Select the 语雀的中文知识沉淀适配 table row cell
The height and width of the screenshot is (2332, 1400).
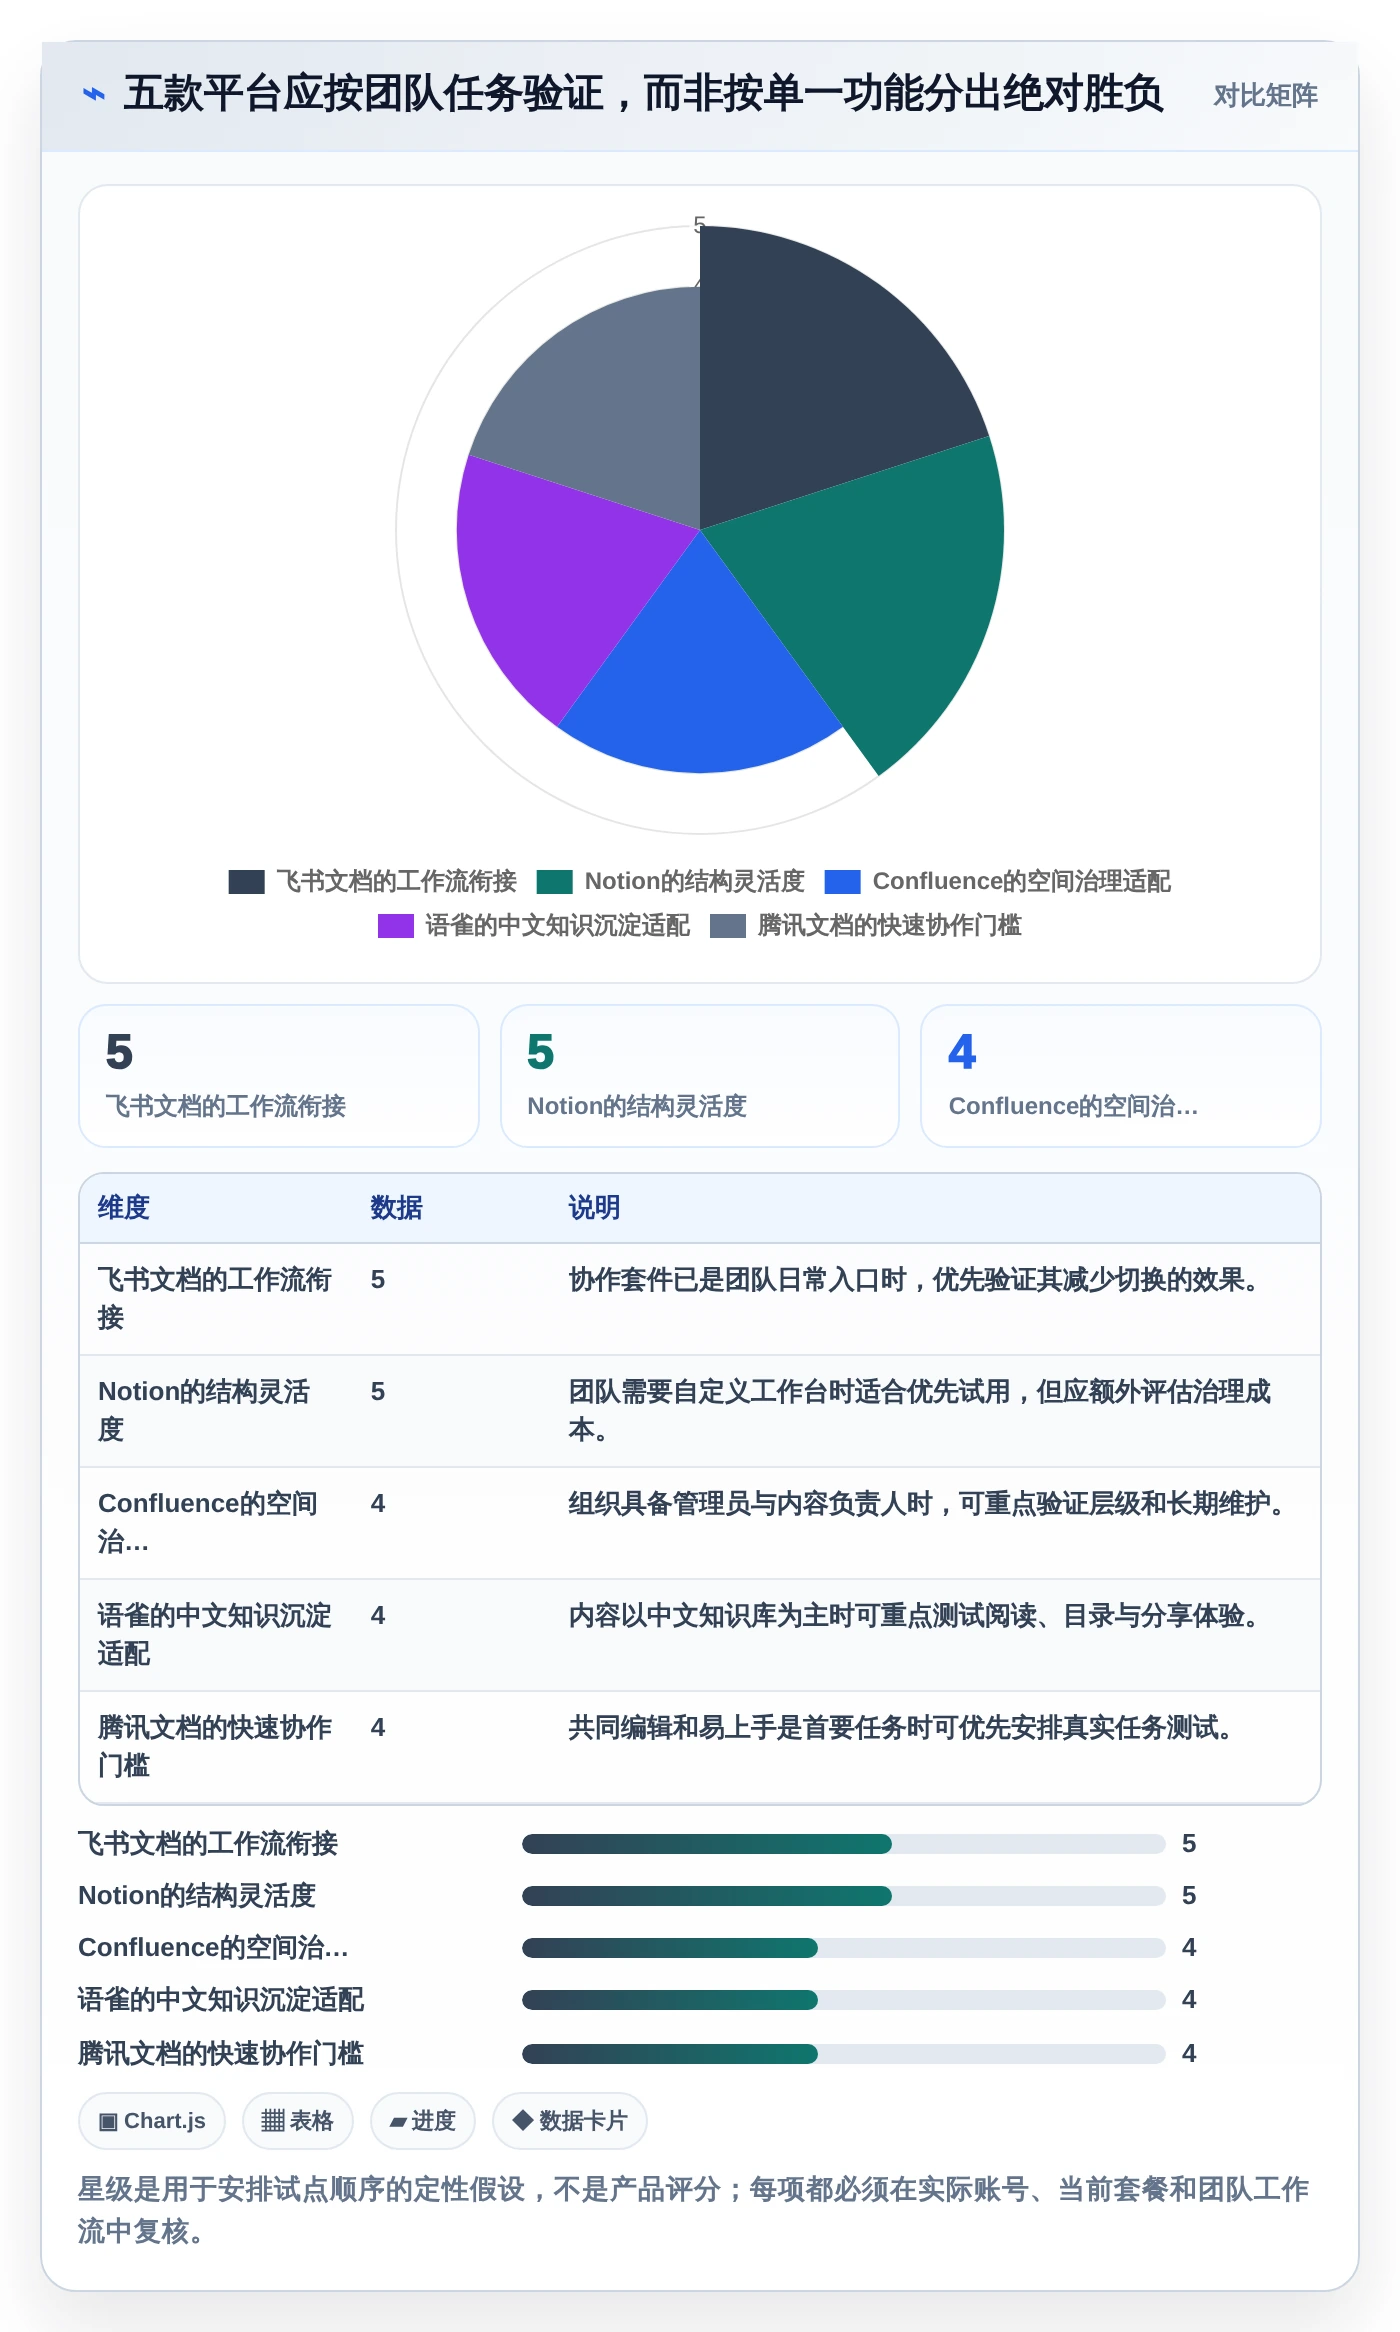(215, 1635)
